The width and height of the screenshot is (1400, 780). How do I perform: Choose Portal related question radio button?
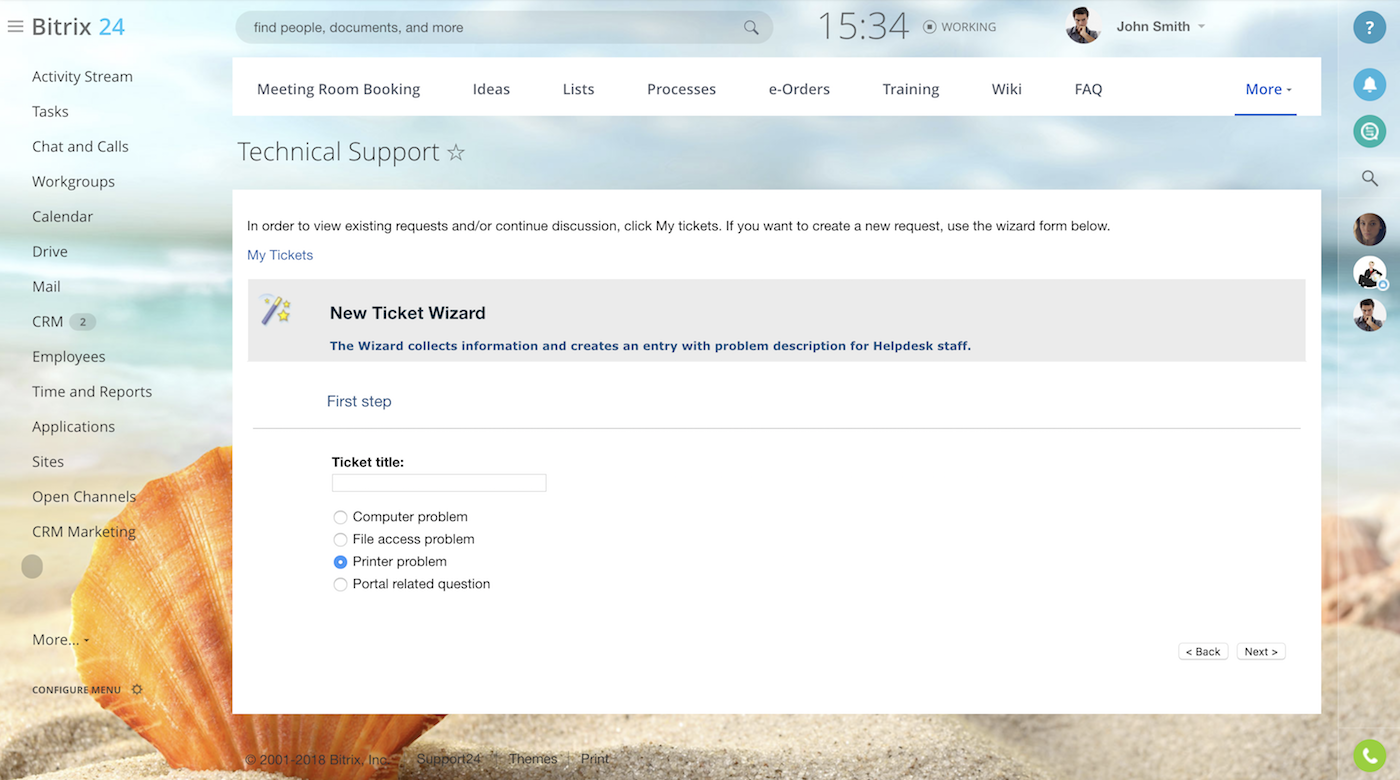point(341,584)
